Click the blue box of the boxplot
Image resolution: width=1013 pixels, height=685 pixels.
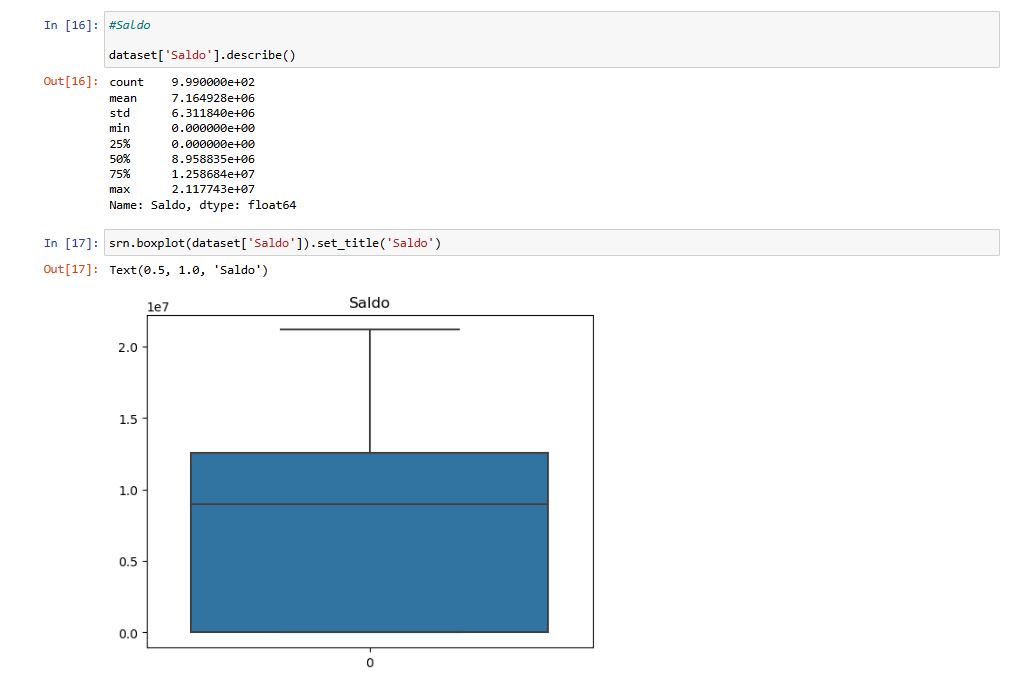[x=369, y=570]
